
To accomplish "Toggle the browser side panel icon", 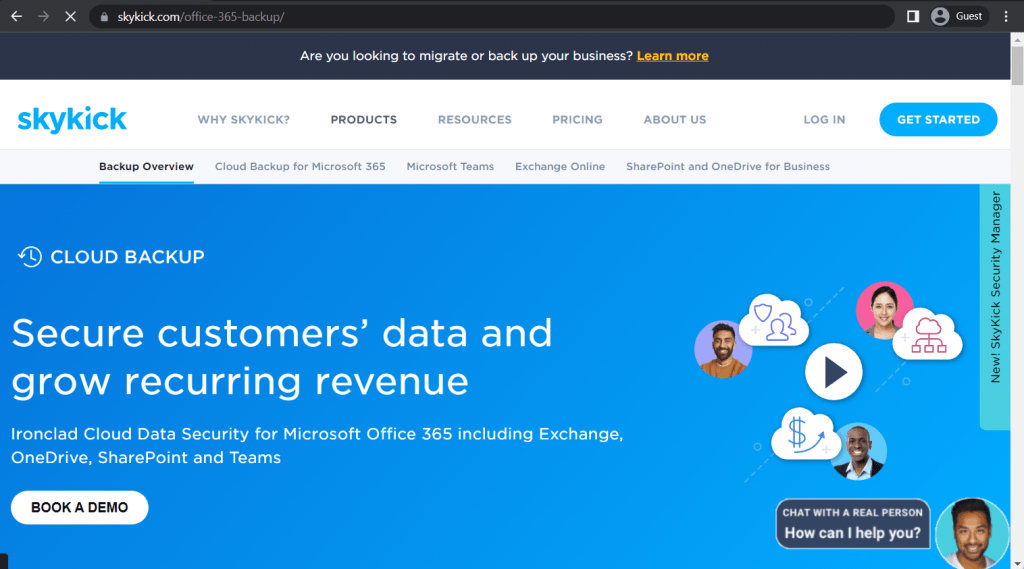I will (913, 16).
